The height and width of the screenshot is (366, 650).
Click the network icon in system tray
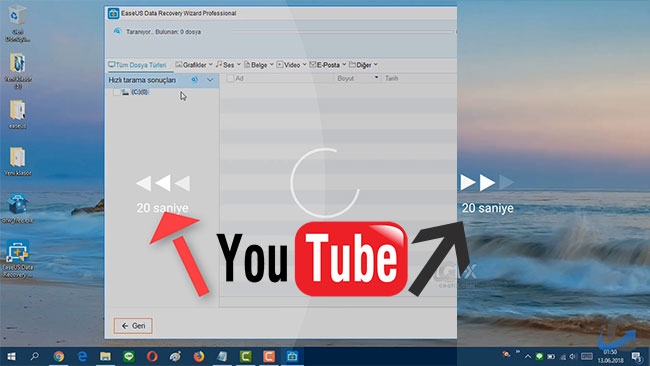(563, 356)
